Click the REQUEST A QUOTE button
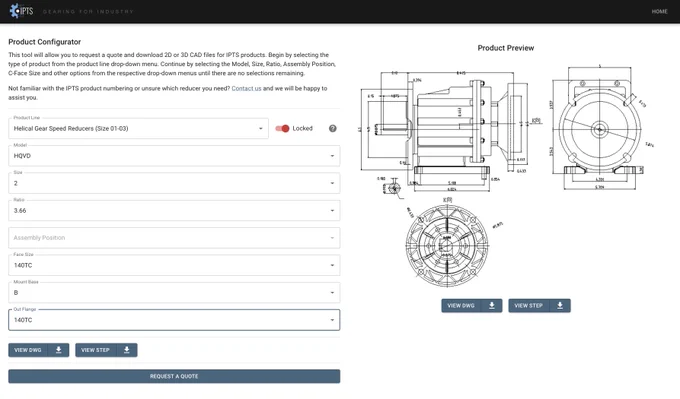This screenshot has height=399, width=680. point(174,376)
